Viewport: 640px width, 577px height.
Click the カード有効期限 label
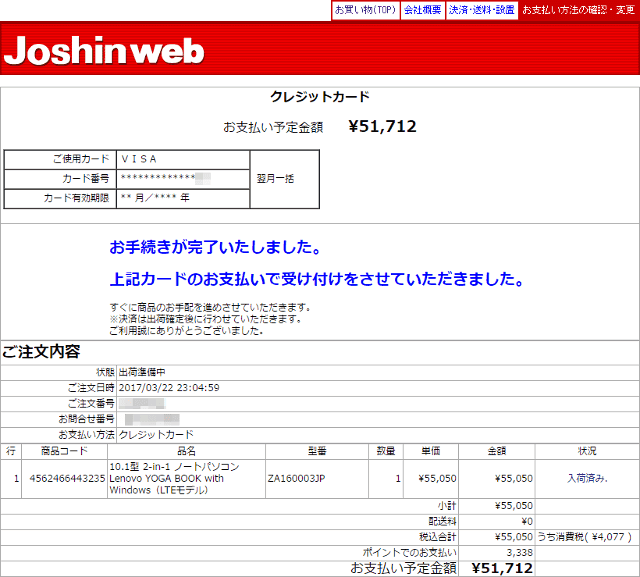pos(76,198)
